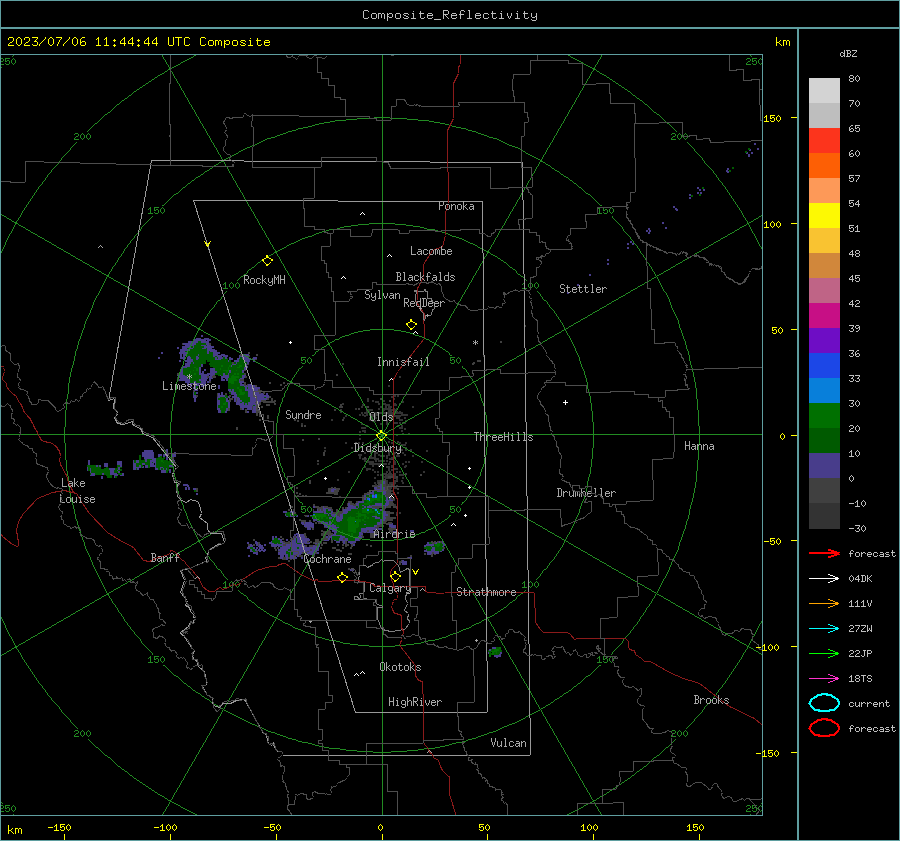Click the Sundre town label
The width and height of the screenshot is (900, 841).
tap(303, 414)
